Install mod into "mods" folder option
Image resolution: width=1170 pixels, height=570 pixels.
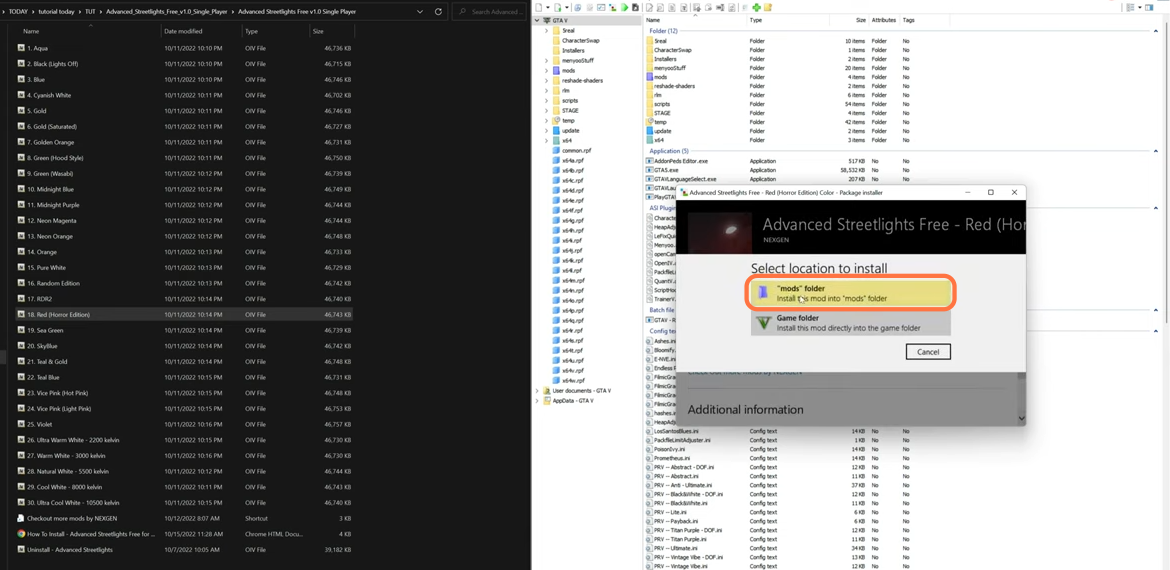tap(850, 292)
